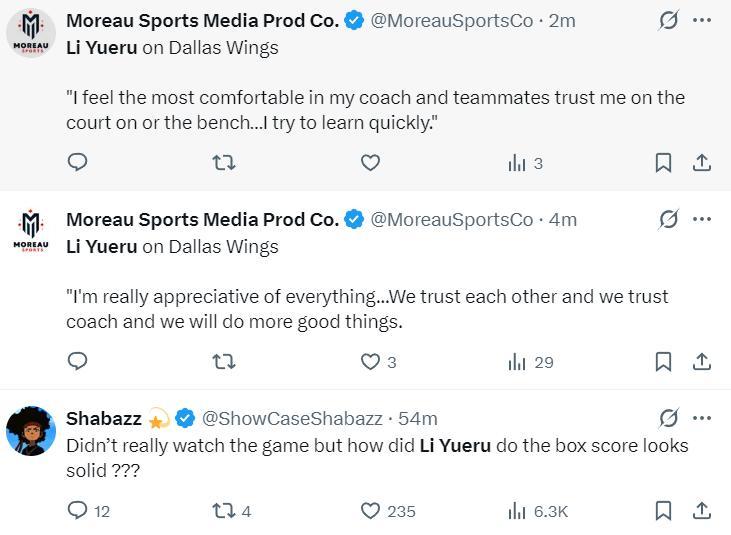The image size is (731, 535).
Task: Click Shabazz's profile avatar
Action: click(31, 431)
